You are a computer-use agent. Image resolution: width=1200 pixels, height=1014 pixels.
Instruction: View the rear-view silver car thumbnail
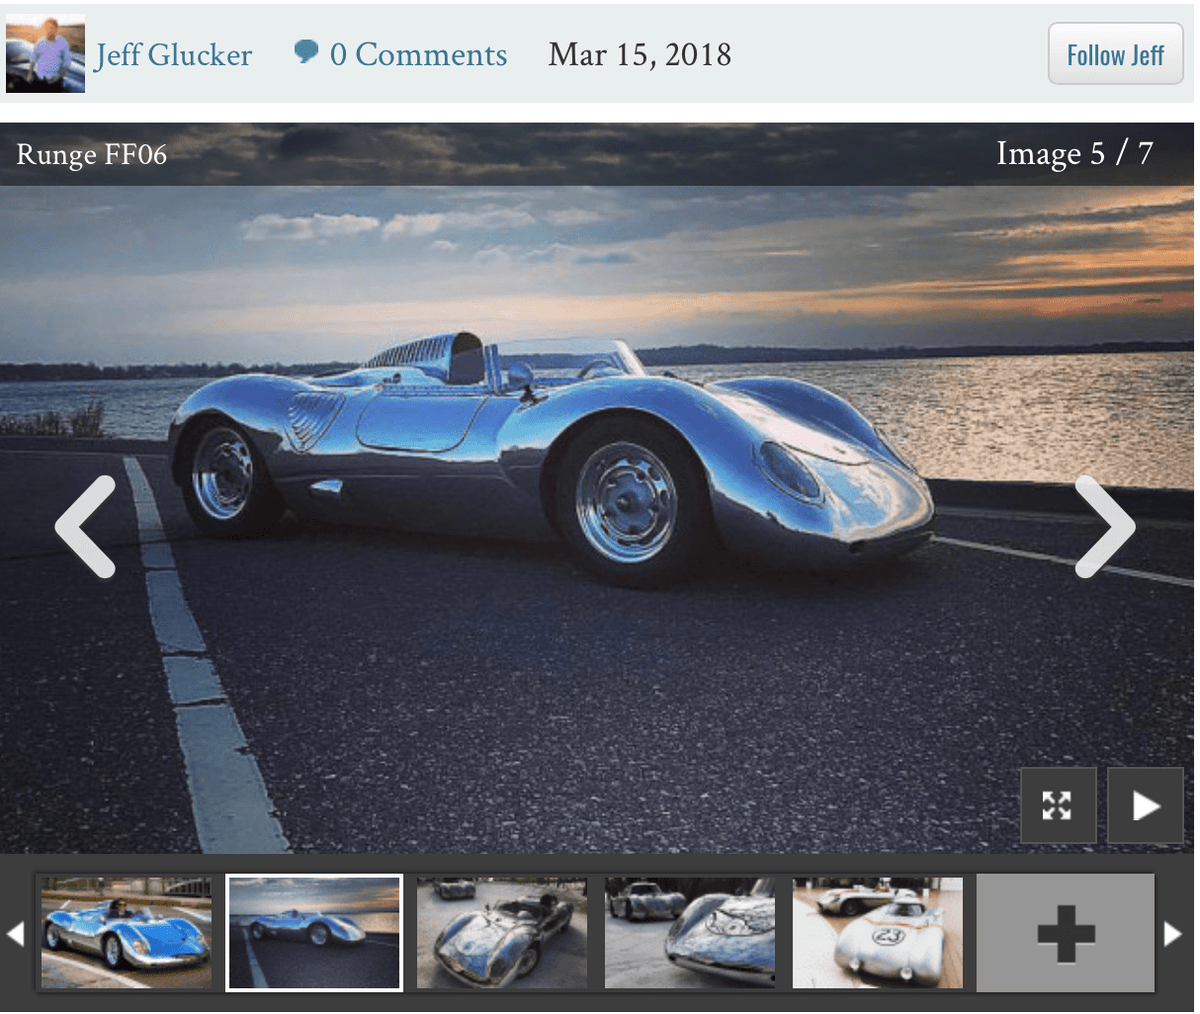[x=689, y=932]
